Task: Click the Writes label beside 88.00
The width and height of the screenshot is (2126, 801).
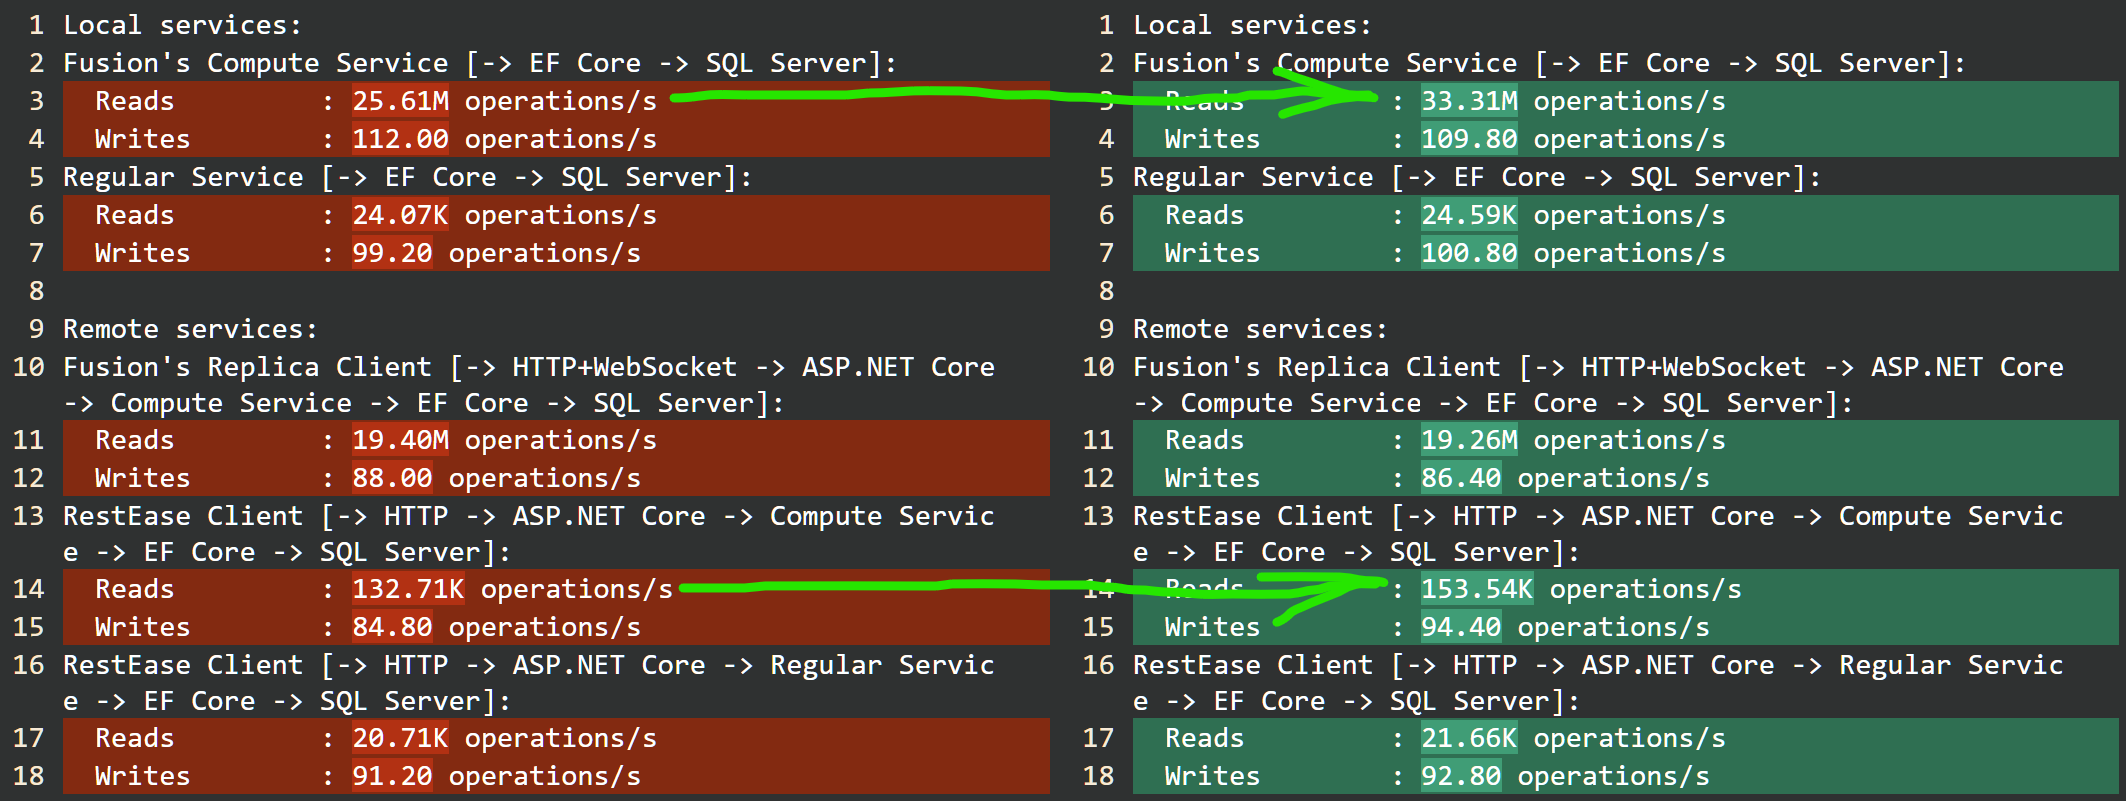Action: click(143, 478)
